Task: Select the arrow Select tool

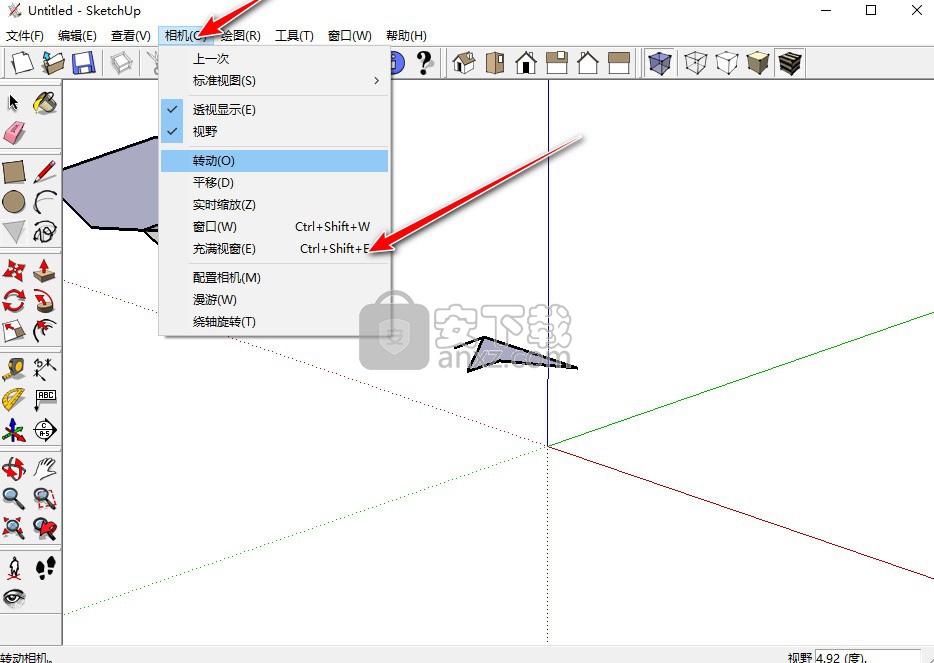Action: coord(14,103)
